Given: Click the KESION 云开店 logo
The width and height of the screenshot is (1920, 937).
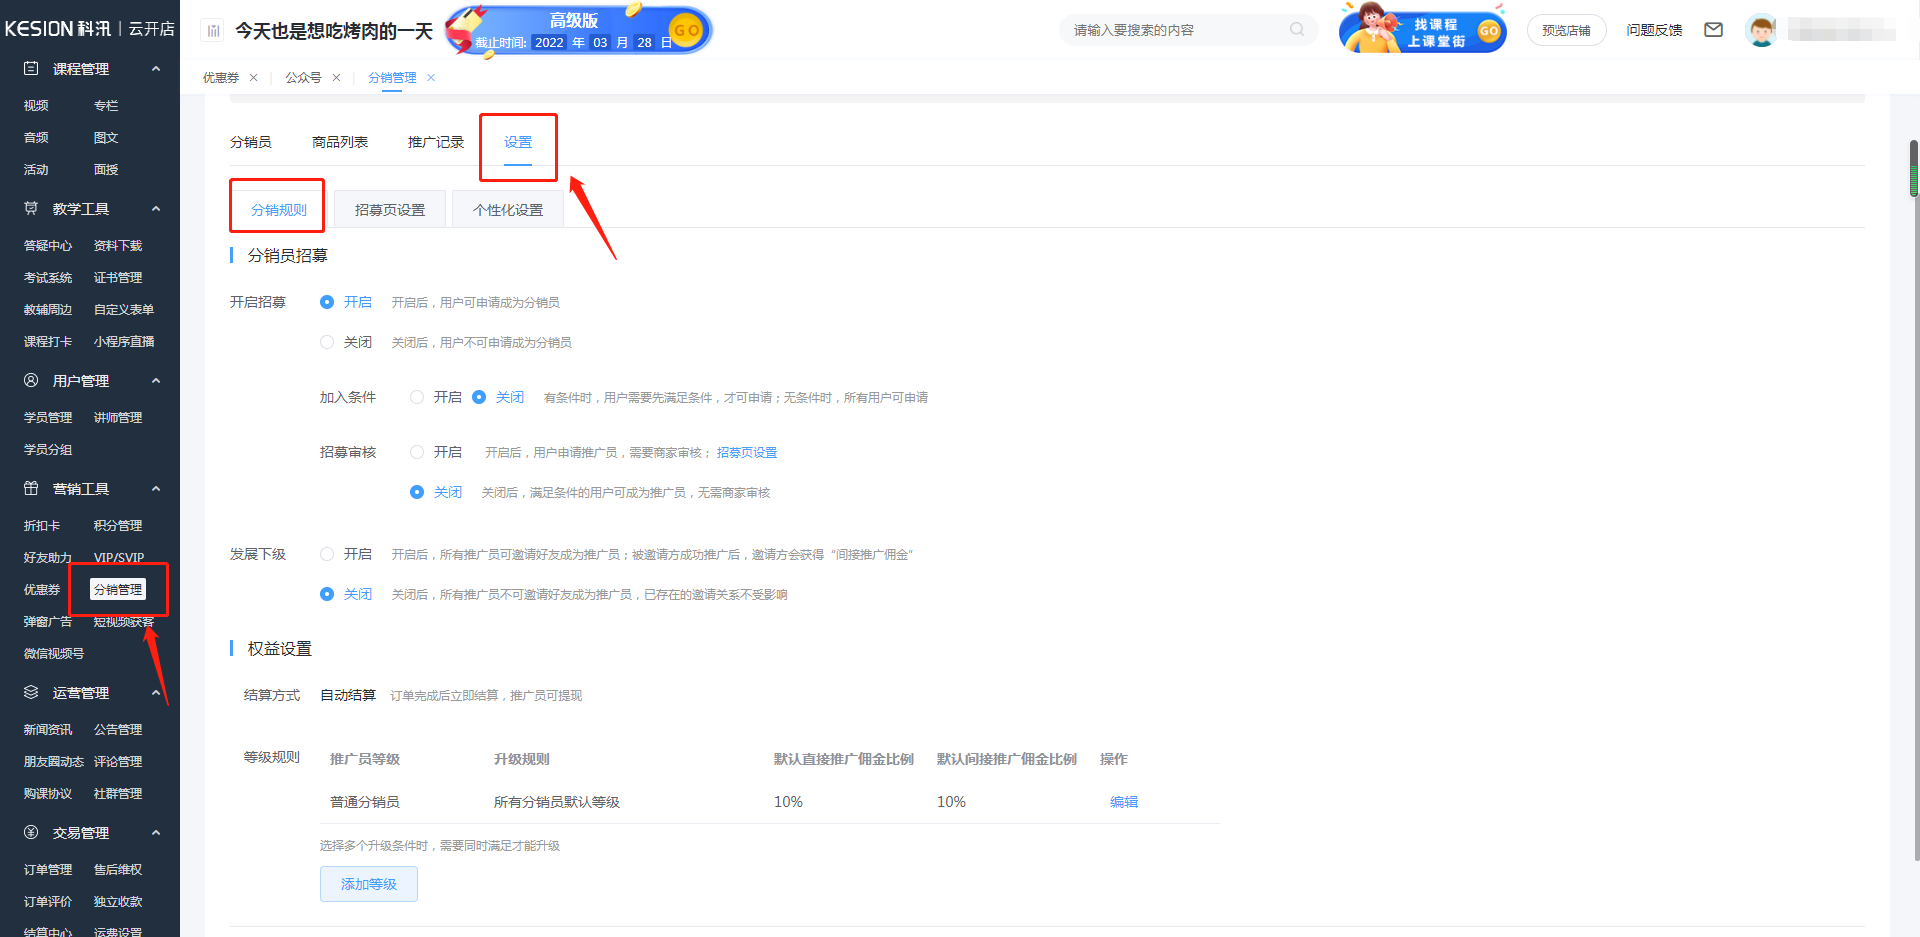Looking at the screenshot, I should tap(89, 29).
